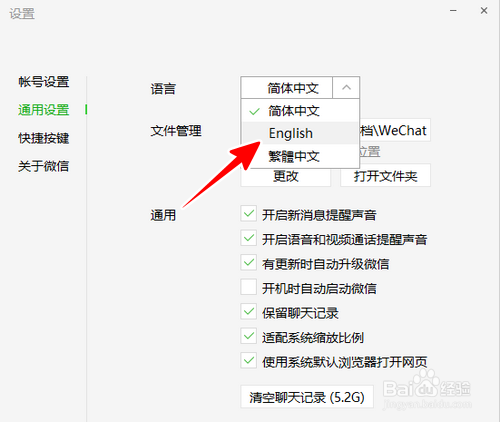Viewport: 500px width, 422px height.
Task: Toggle 使用系统默认浏览器打开网页 checkbox
Action: [249, 361]
